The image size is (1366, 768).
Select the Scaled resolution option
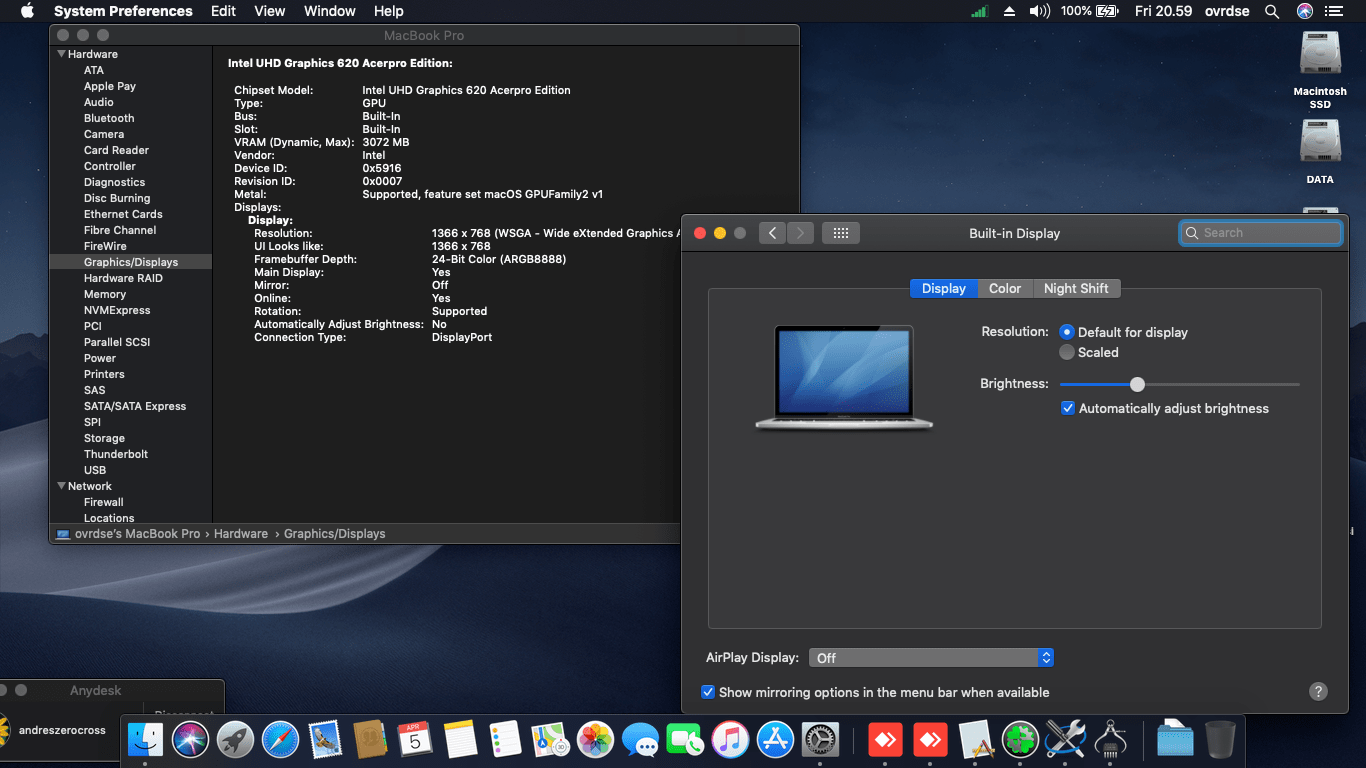coord(1069,352)
